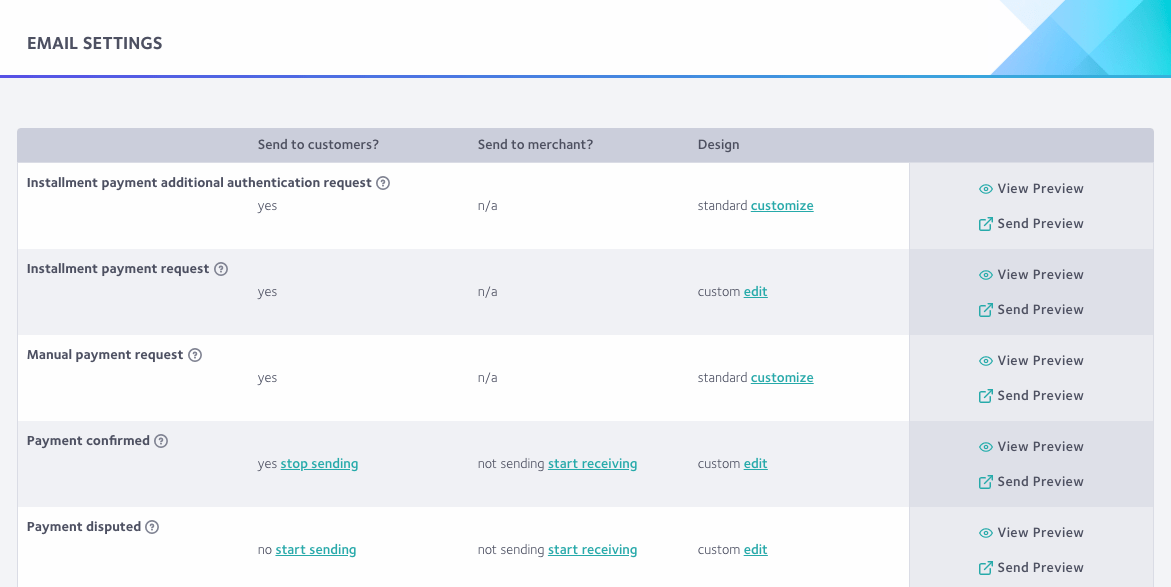
Task: Edit the Payment confirmed custom design
Action: 756,464
